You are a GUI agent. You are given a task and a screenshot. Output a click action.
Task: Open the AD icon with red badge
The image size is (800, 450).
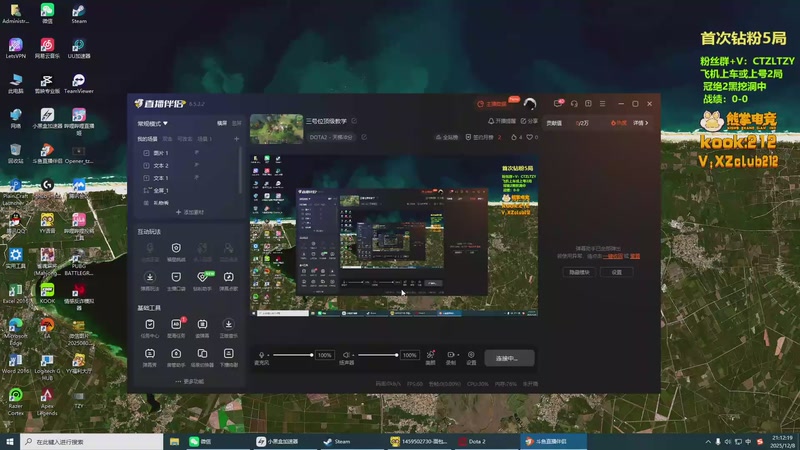click(x=177, y=324)
